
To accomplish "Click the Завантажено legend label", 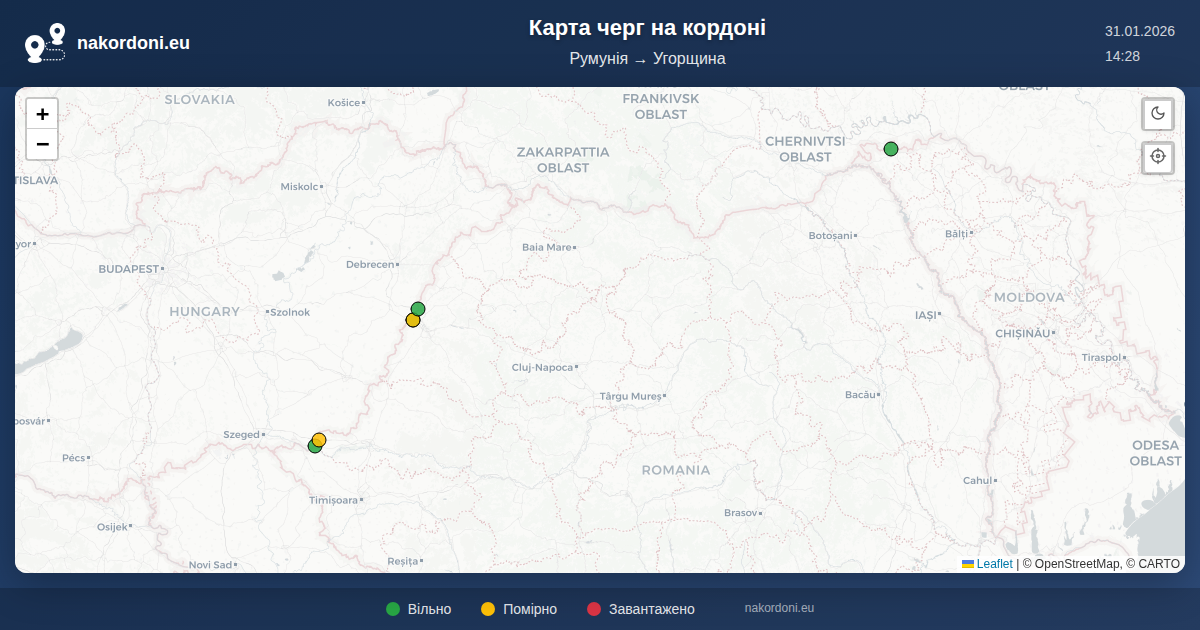I will tap(651, 609).
